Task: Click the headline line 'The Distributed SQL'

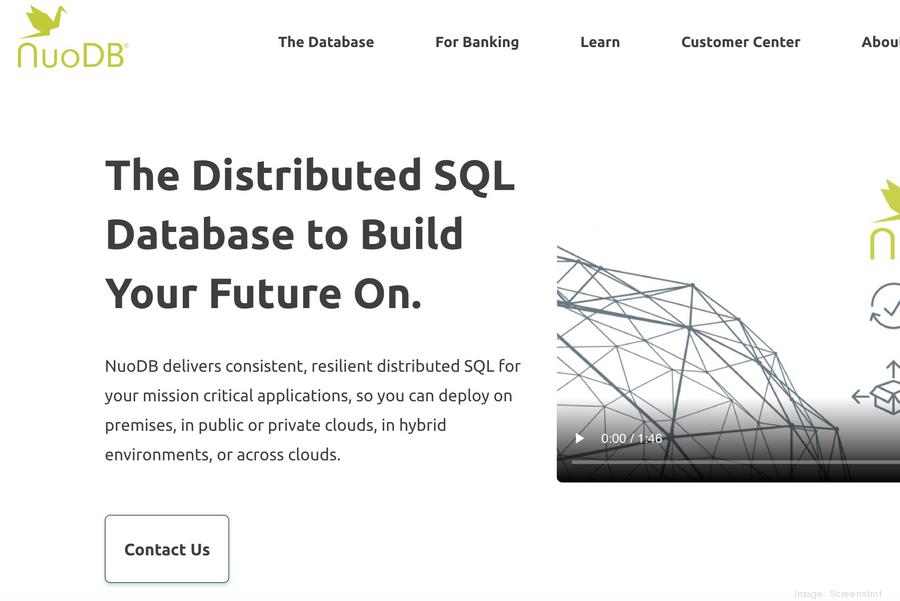Action: point(310,175)
